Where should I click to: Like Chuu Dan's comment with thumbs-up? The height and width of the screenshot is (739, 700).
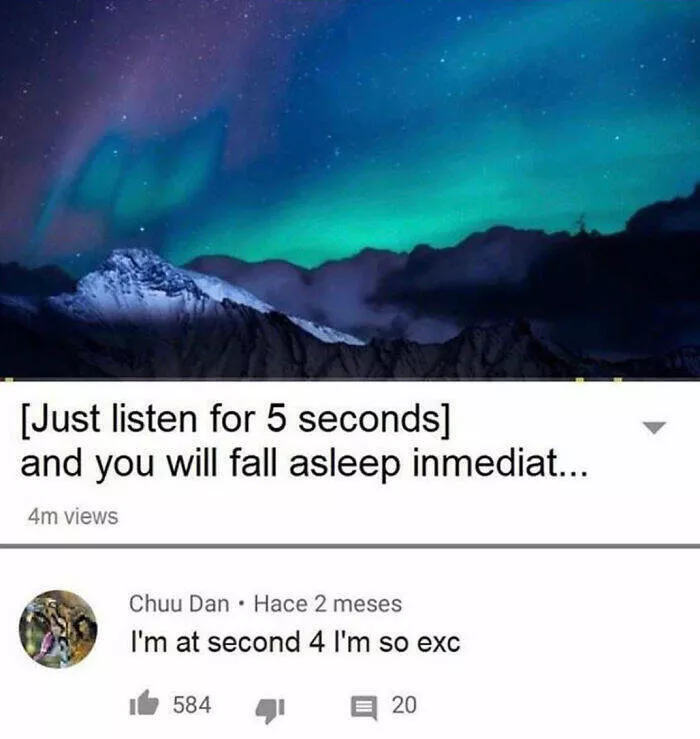pos(143,702)
